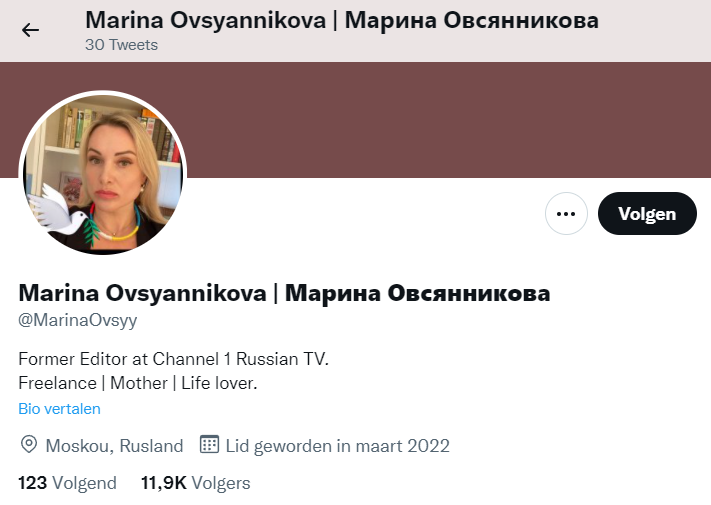View the 11,9K Volgers list
Screen dimensions: 711x505
click(195, 483)
